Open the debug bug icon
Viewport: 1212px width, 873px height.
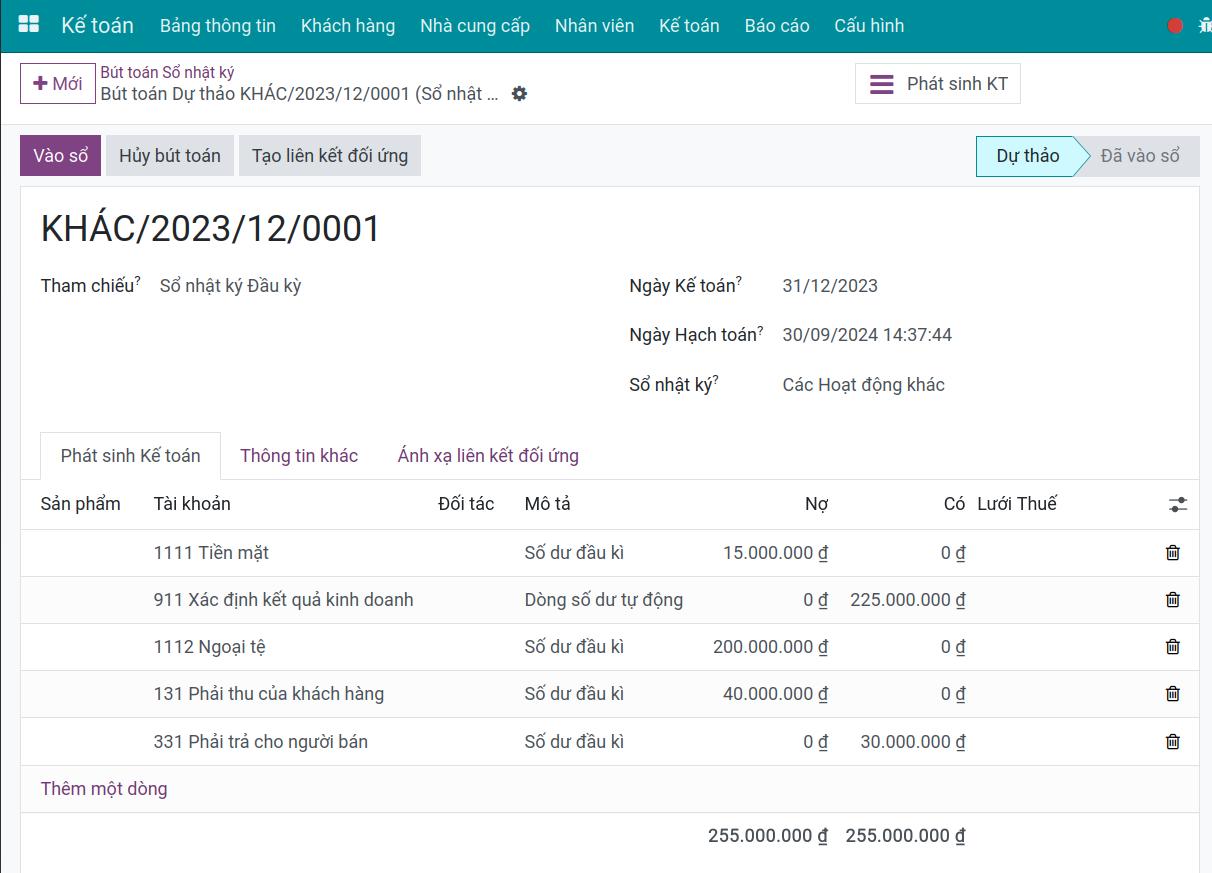[1205, 26]
